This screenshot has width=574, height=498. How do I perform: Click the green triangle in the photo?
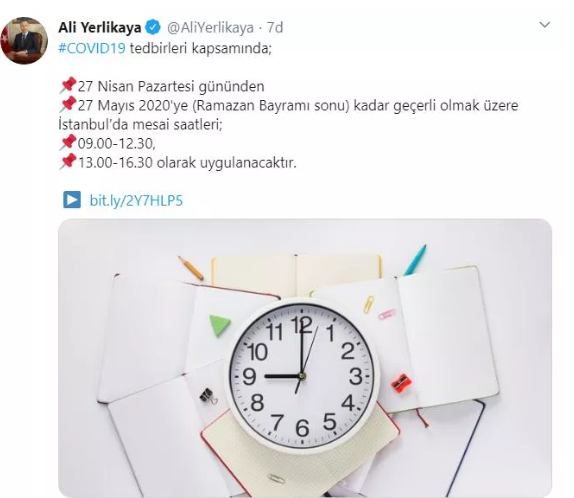[220, 325]
